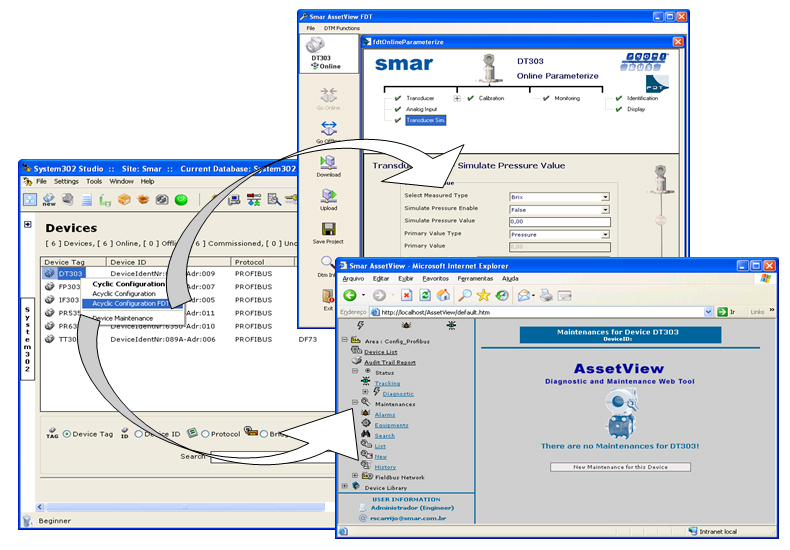The image size is (790, 550).
Task: Select the Device ID radio button
Action: click(x=139, y=434)
